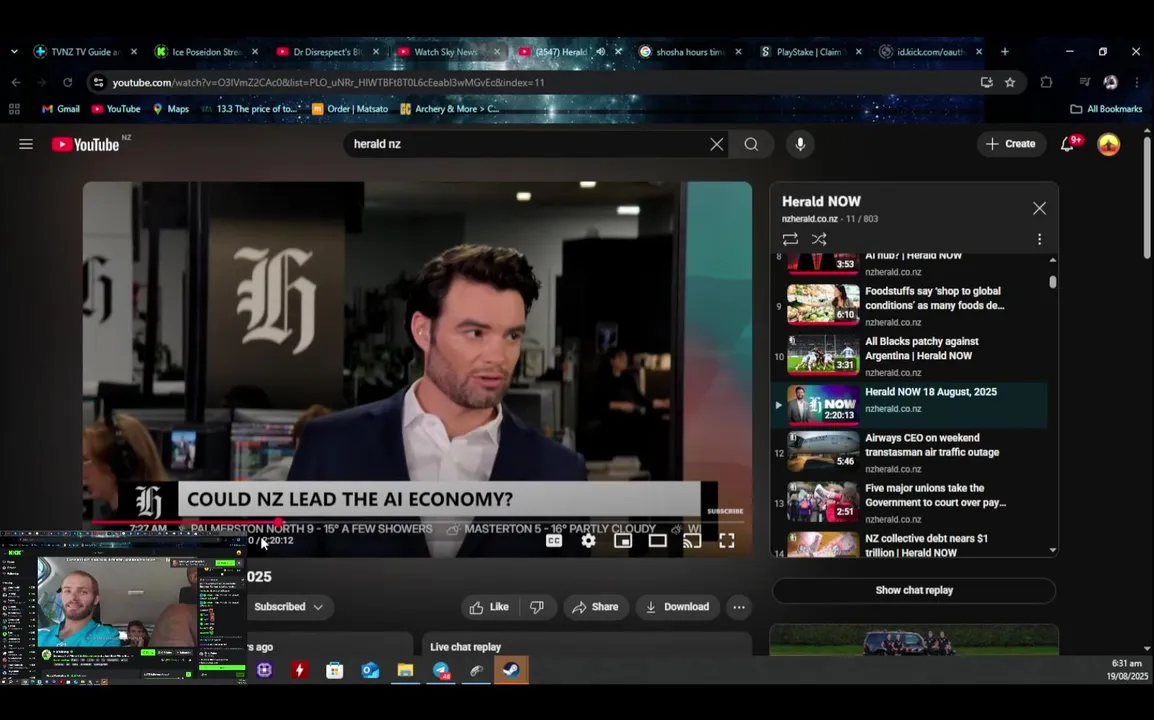Open Microsoft Store from the taskbar
This screenshot has width=1154, height=720.
point(335,671)
